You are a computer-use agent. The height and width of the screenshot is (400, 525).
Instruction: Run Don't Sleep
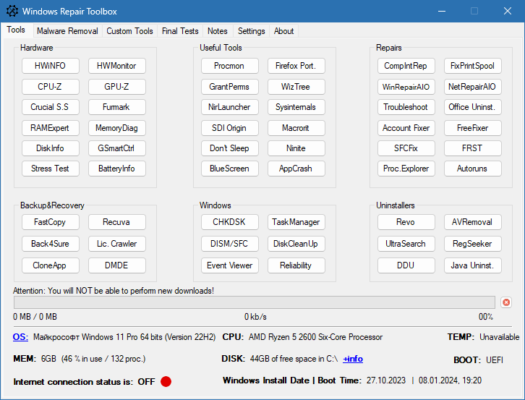(230, 148)
